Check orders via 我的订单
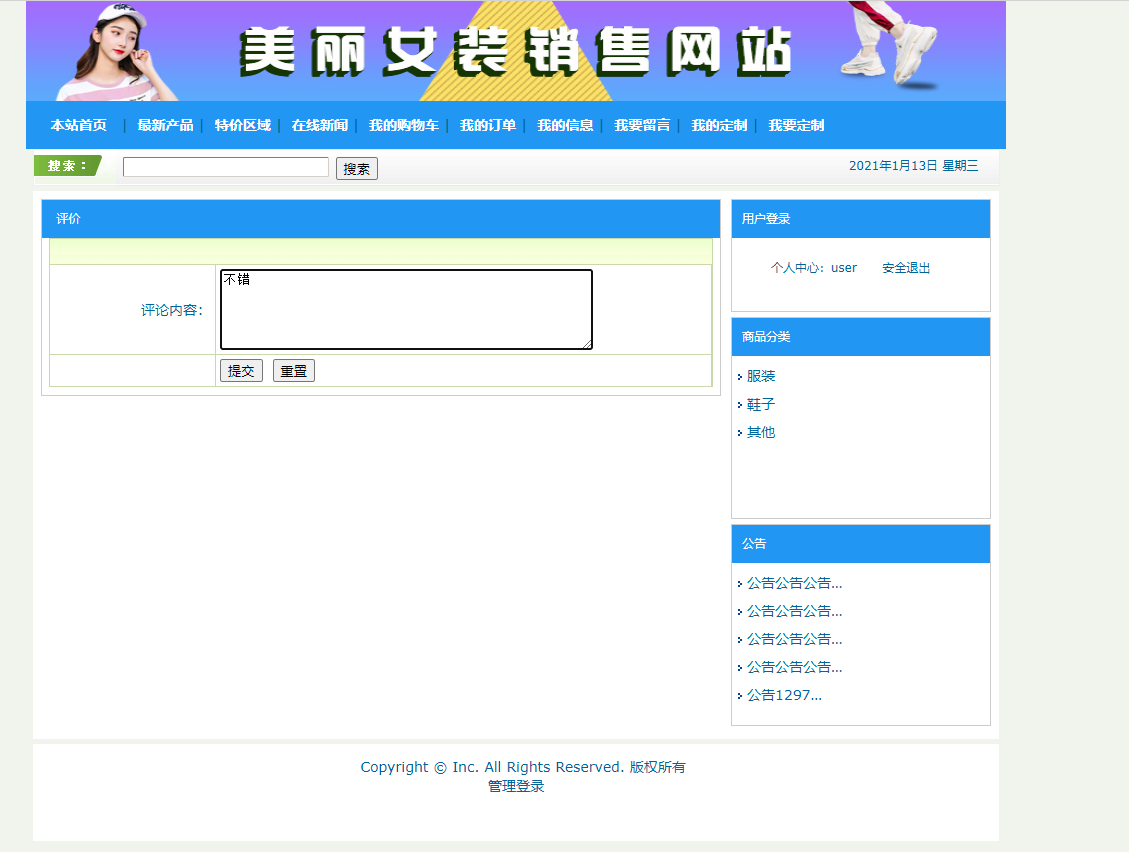The image size is (1129, 852). coord(488,125)
